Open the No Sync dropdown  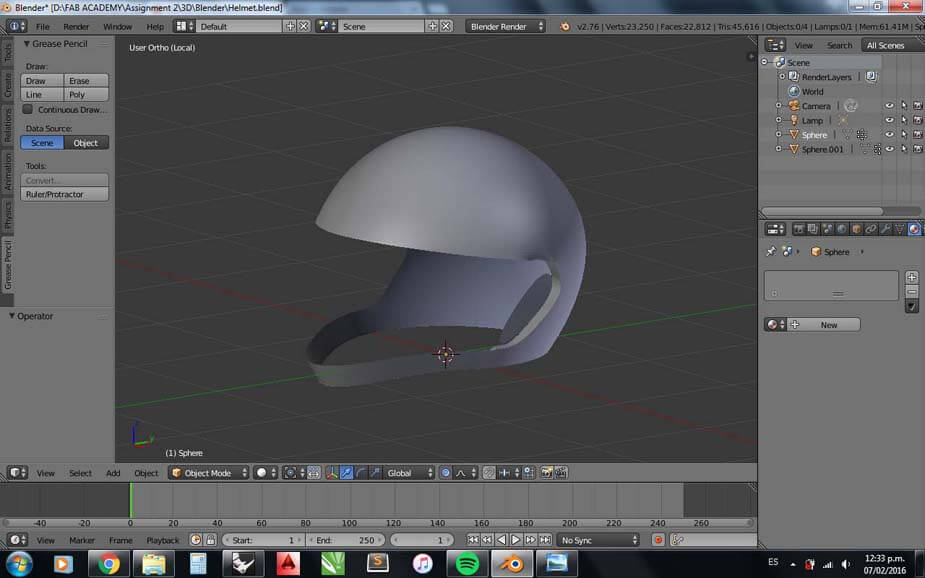click(x=598, y=540)
